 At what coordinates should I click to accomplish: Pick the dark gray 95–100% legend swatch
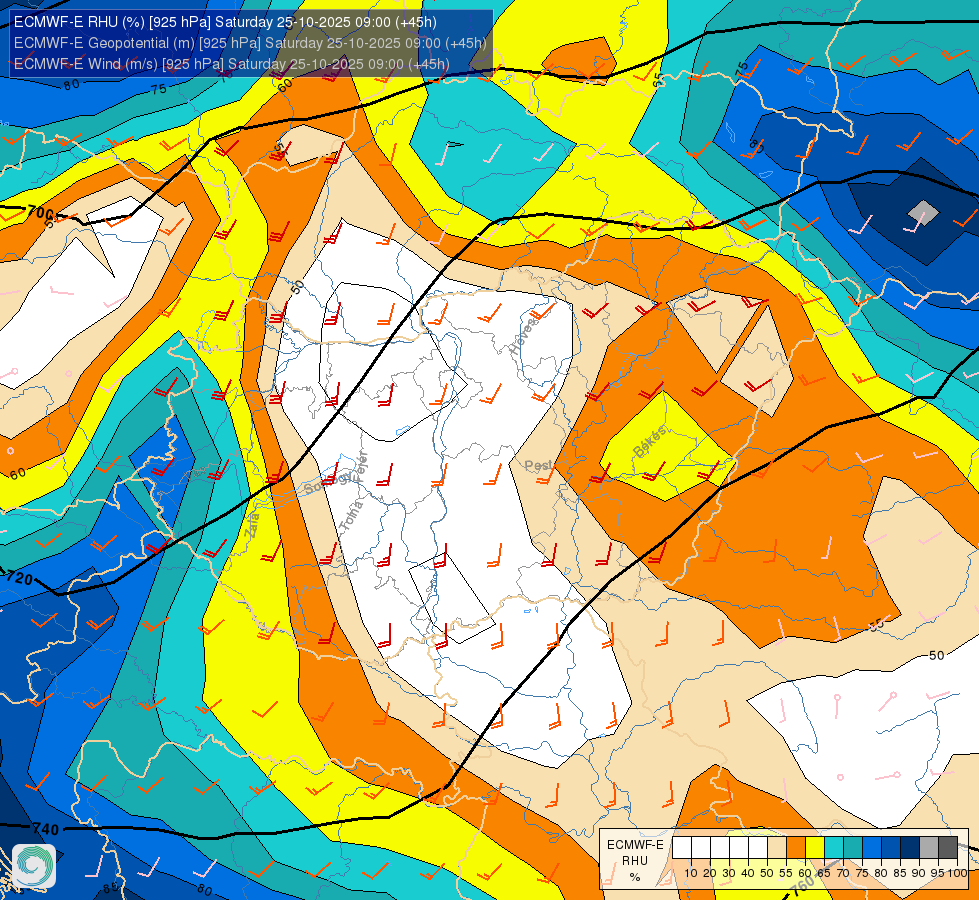pos(948,848)
